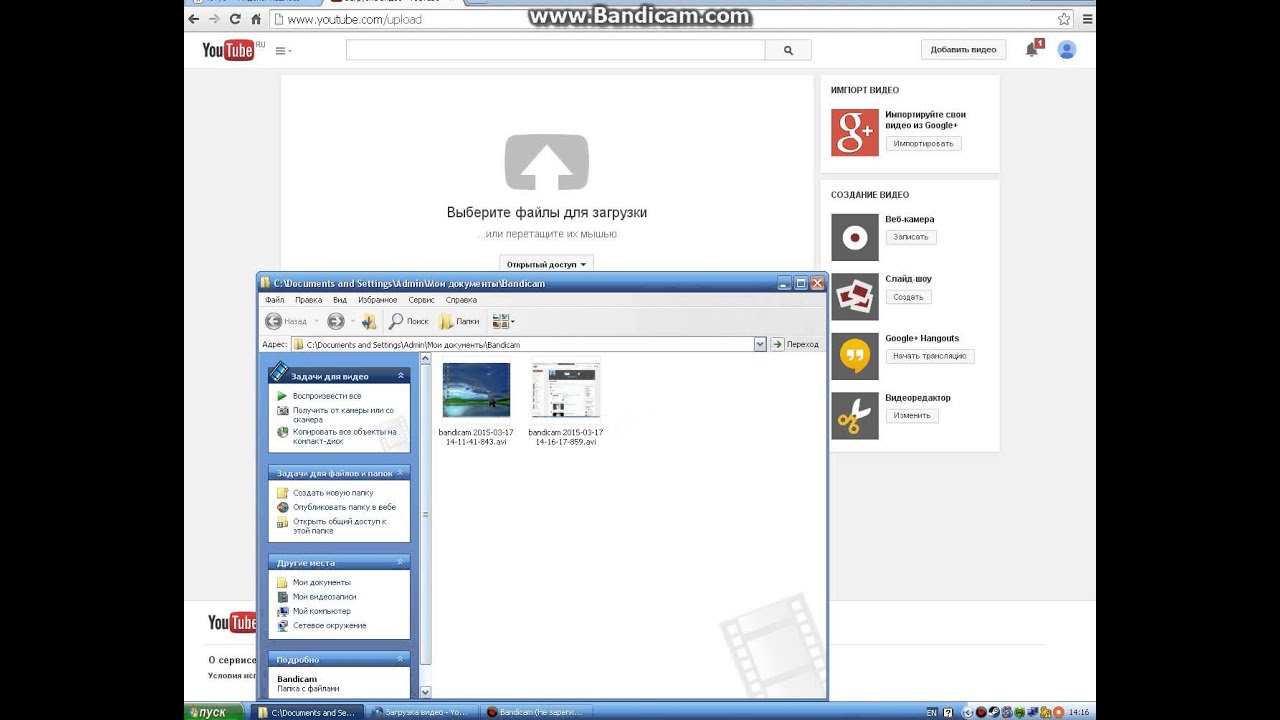Click the 'Добавить видео' button
Image resolution: width=1280 pixels, height=720 pixels.
pyautogui.click(x=963, y=50)
